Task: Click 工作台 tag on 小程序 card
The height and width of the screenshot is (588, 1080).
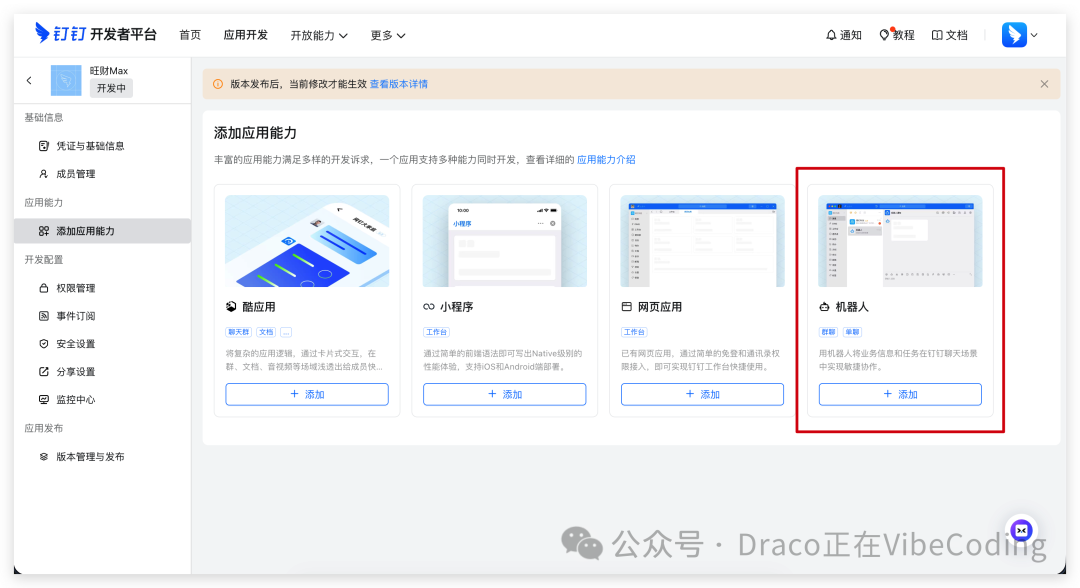Action: [437, 332]
